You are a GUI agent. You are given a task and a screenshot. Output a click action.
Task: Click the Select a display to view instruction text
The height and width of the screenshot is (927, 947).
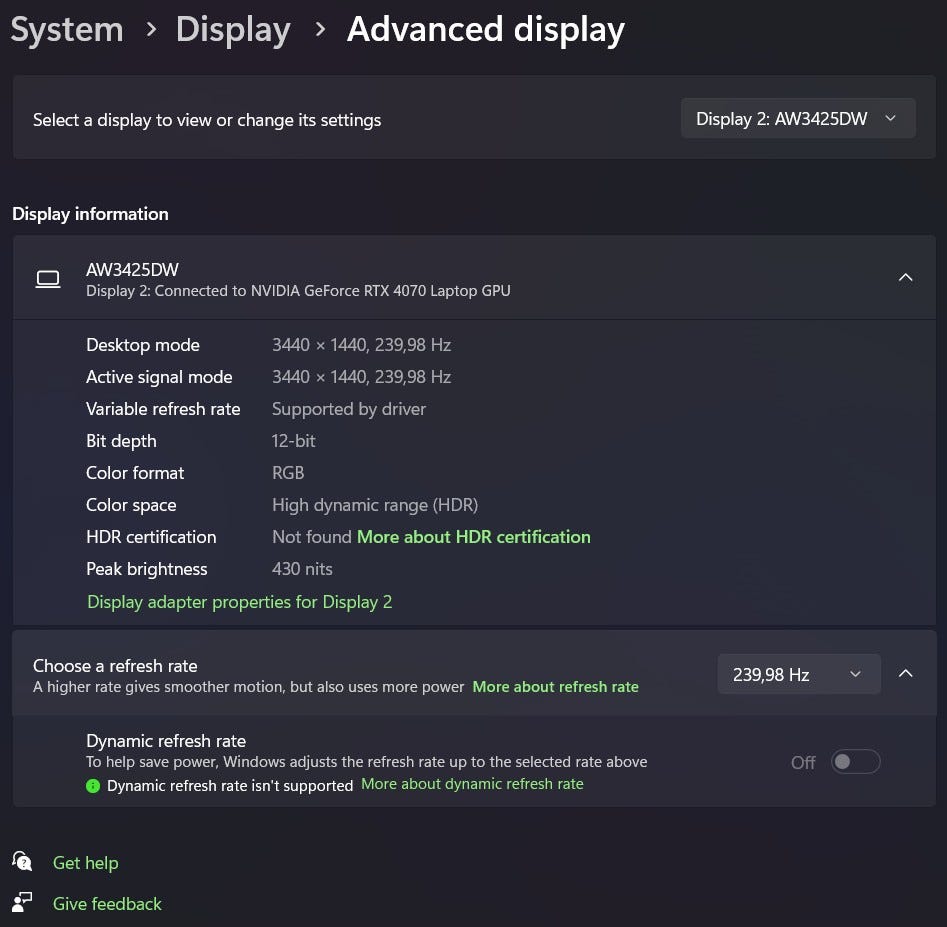click(207, 120)
